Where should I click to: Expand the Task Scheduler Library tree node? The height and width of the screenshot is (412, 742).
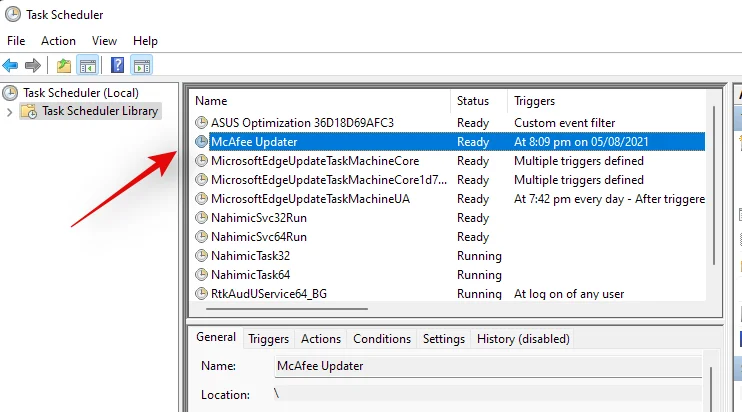coord(9,112)
